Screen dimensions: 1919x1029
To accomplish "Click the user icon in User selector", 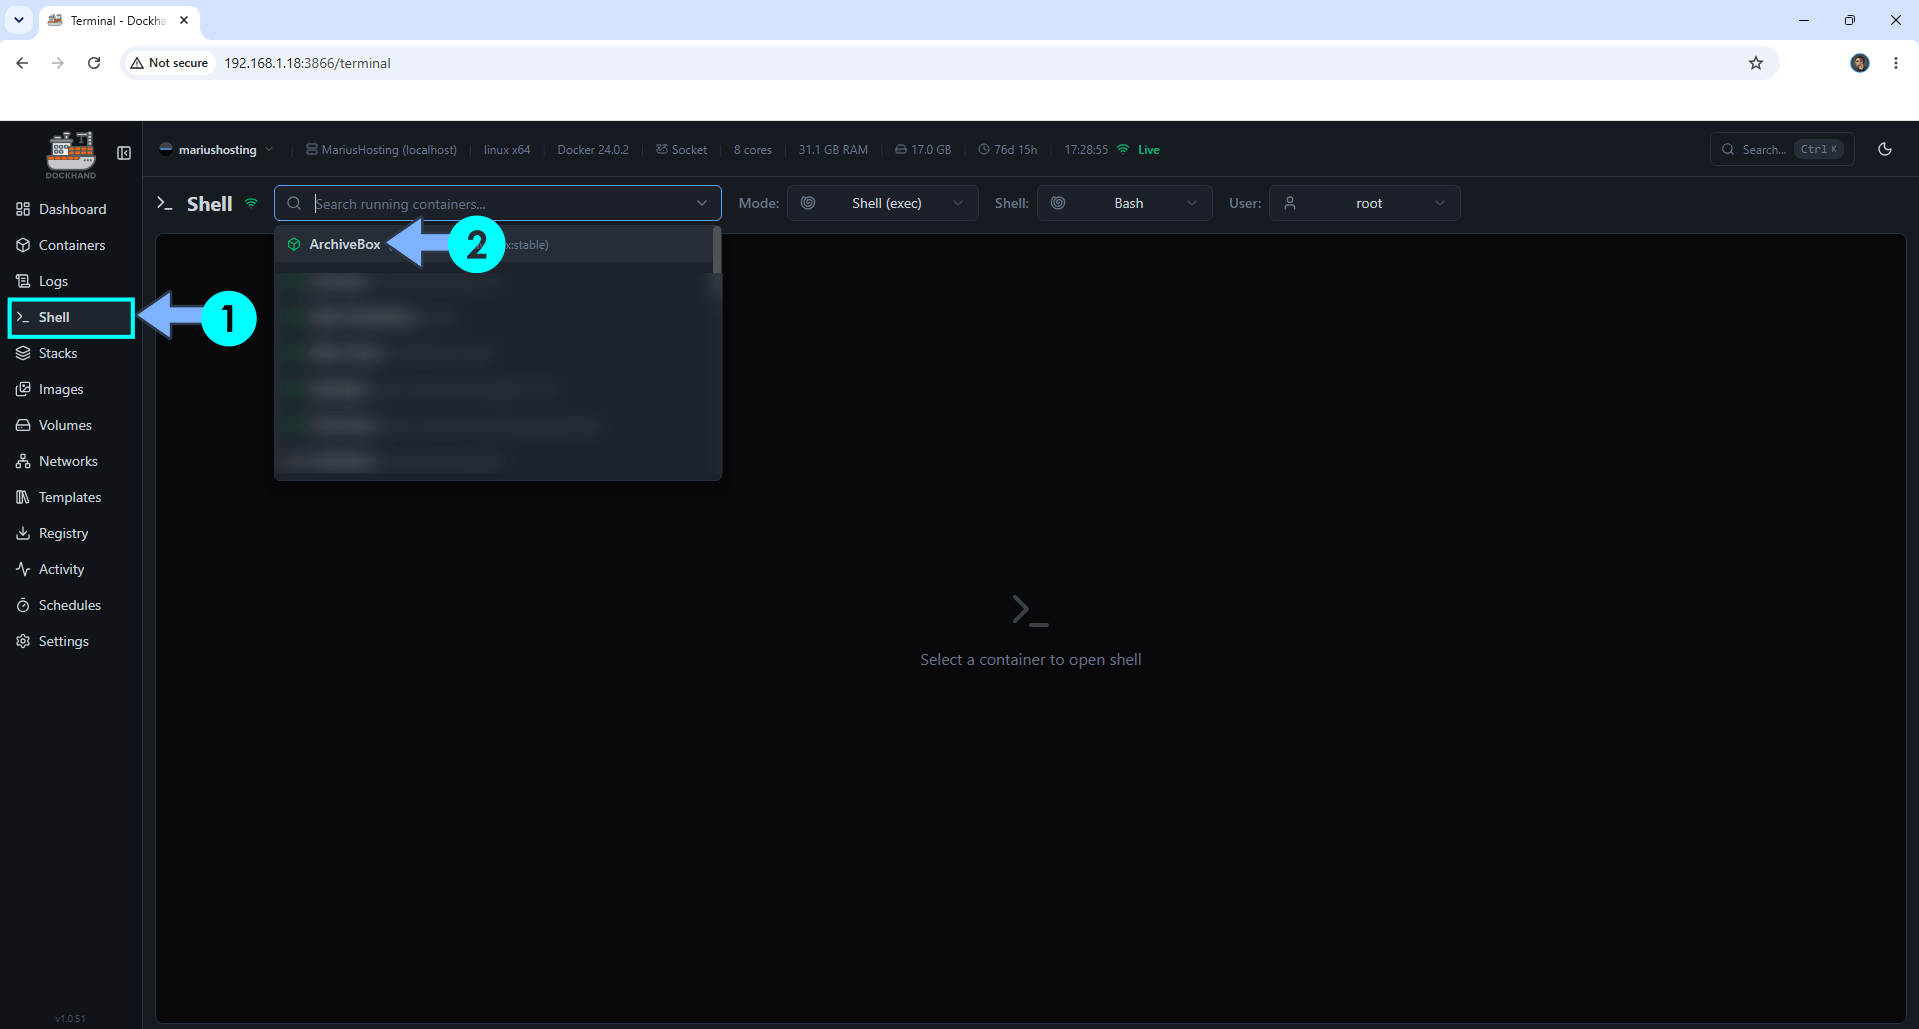I will (x=1290, y=203).
